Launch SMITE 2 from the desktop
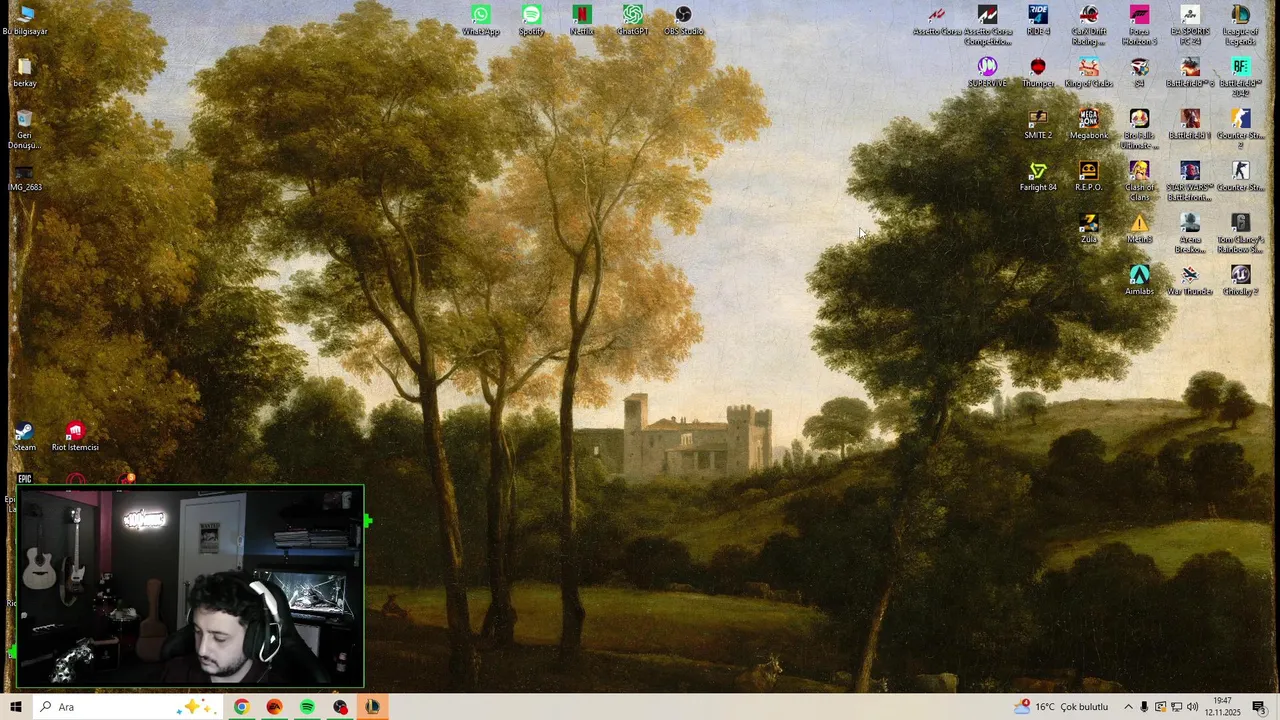Screen dimensions: 1280x720 click(x=1038, y=124)
